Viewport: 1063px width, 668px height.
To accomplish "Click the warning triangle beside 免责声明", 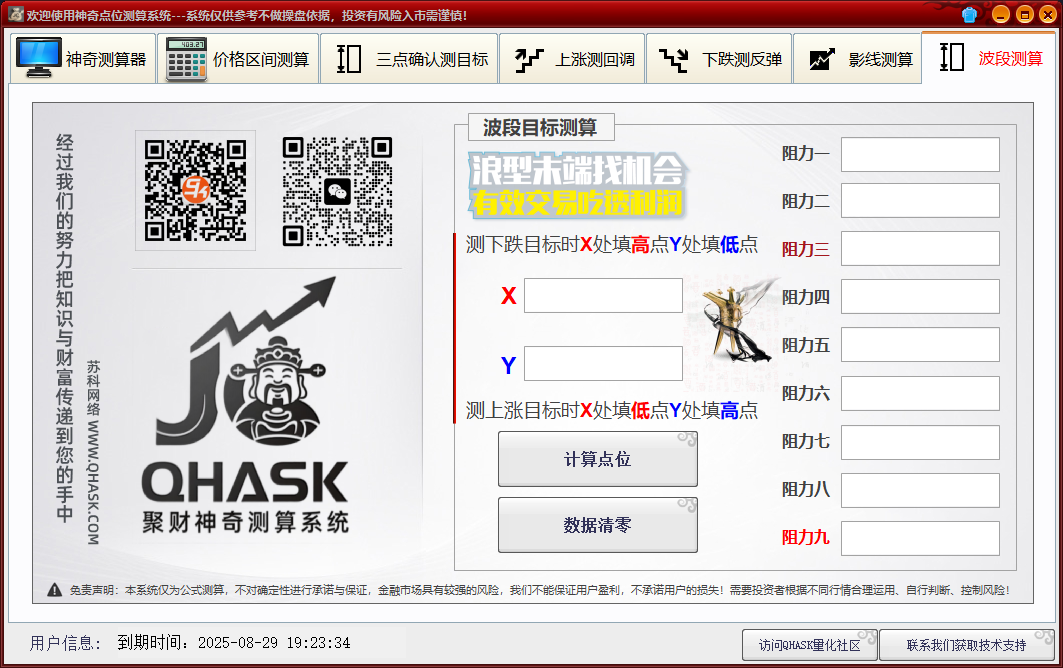I will [x=55, y=590].
